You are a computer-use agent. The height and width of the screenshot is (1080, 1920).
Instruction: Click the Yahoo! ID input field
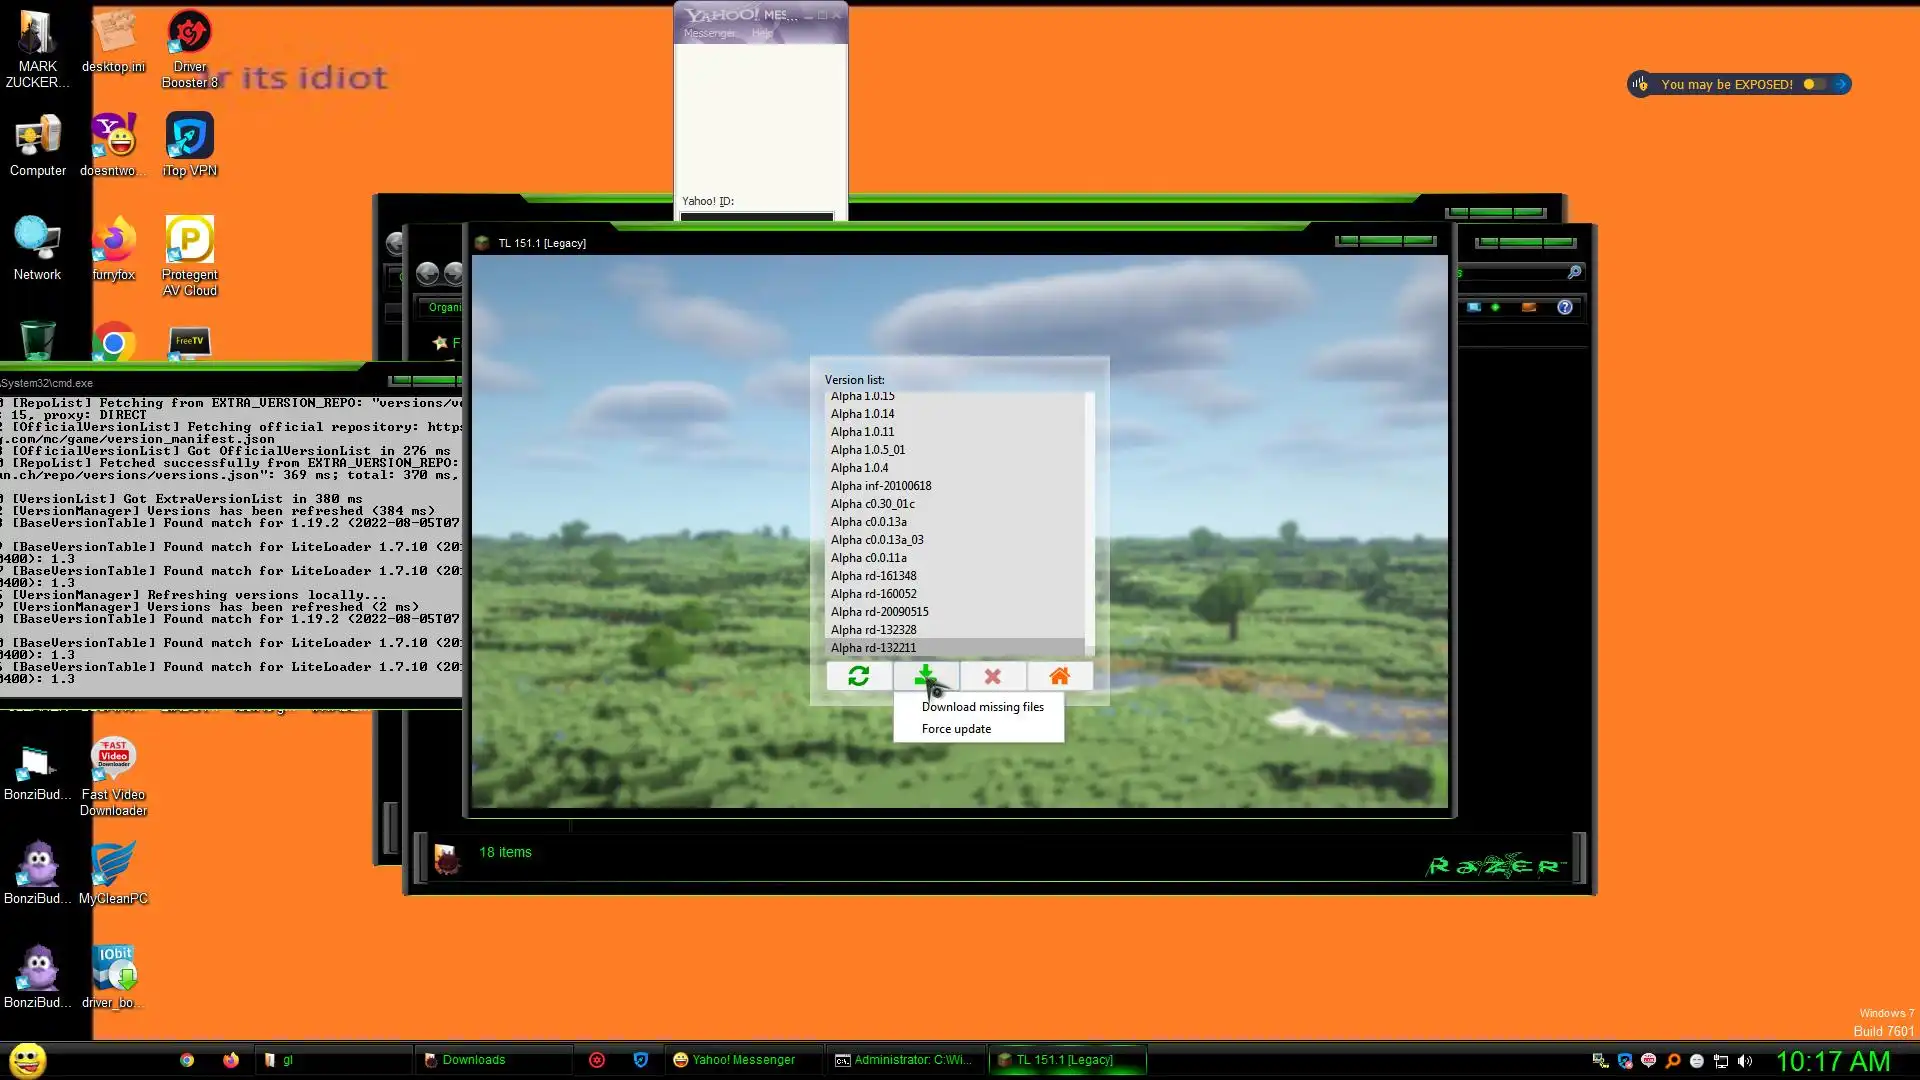(756, 215)
